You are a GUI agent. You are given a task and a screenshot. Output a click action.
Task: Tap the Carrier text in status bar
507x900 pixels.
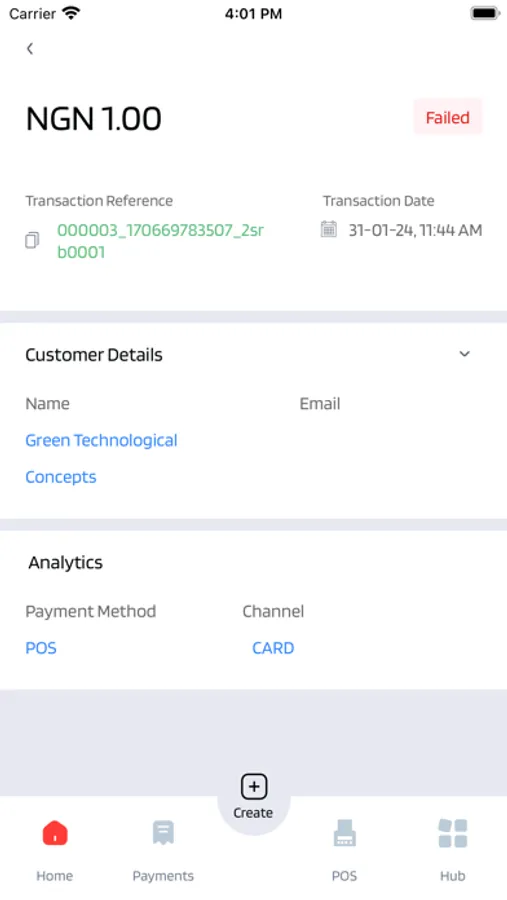pos(33,13)
